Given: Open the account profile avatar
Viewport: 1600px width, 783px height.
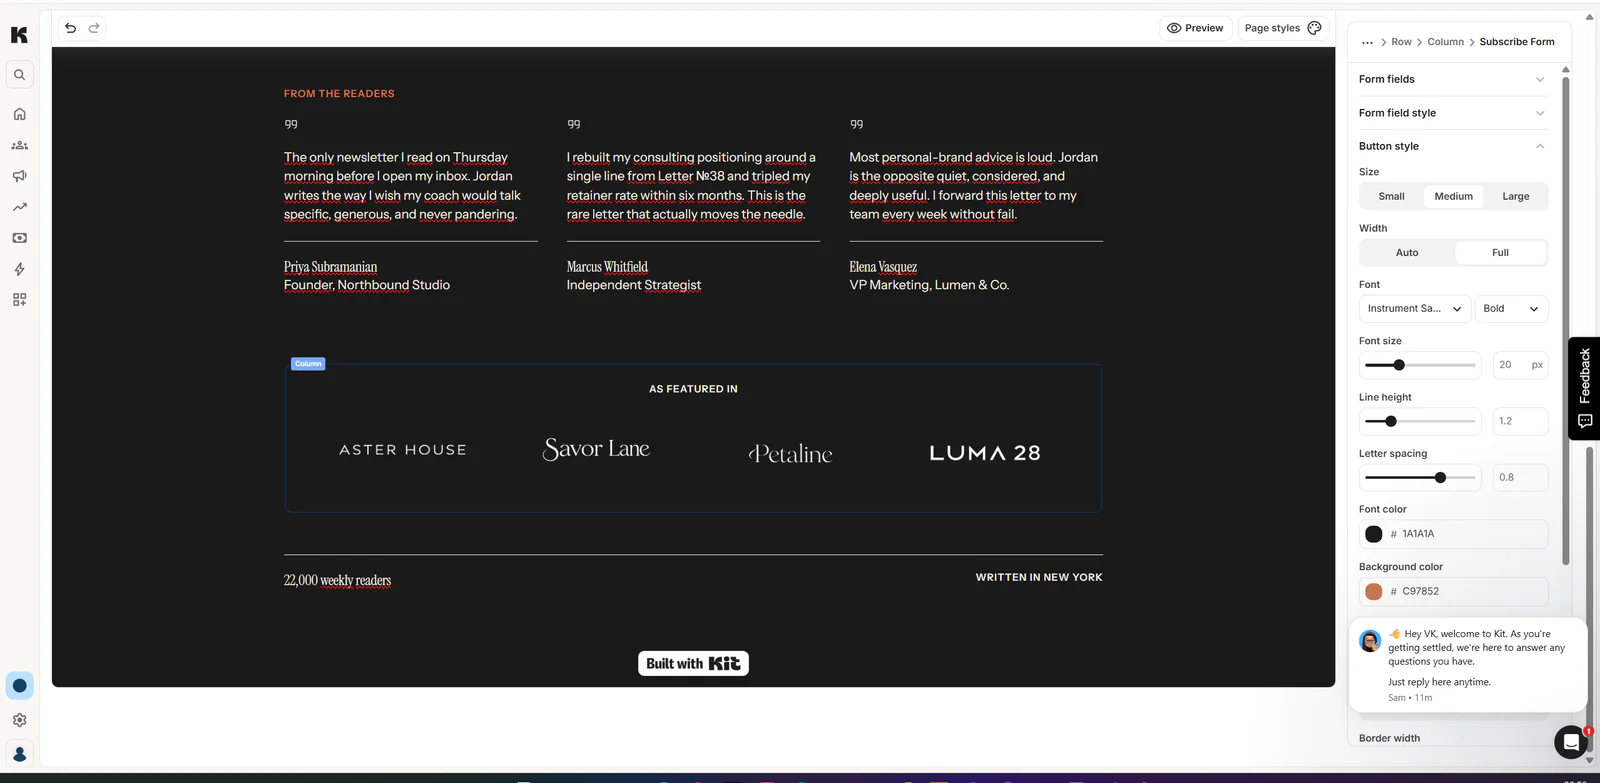Looking at the screenshot, I should tap(19, 754).
